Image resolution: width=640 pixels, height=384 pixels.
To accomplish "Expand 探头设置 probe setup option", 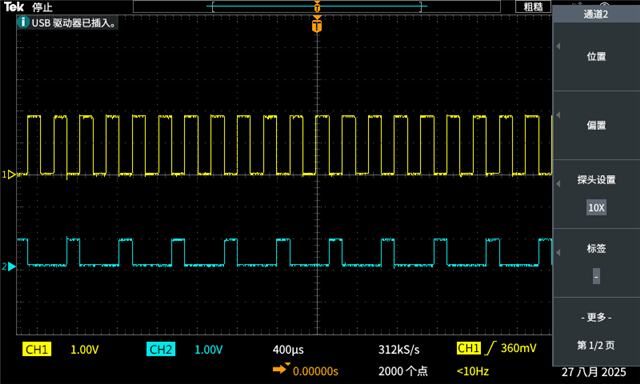I will coord(596,180).
